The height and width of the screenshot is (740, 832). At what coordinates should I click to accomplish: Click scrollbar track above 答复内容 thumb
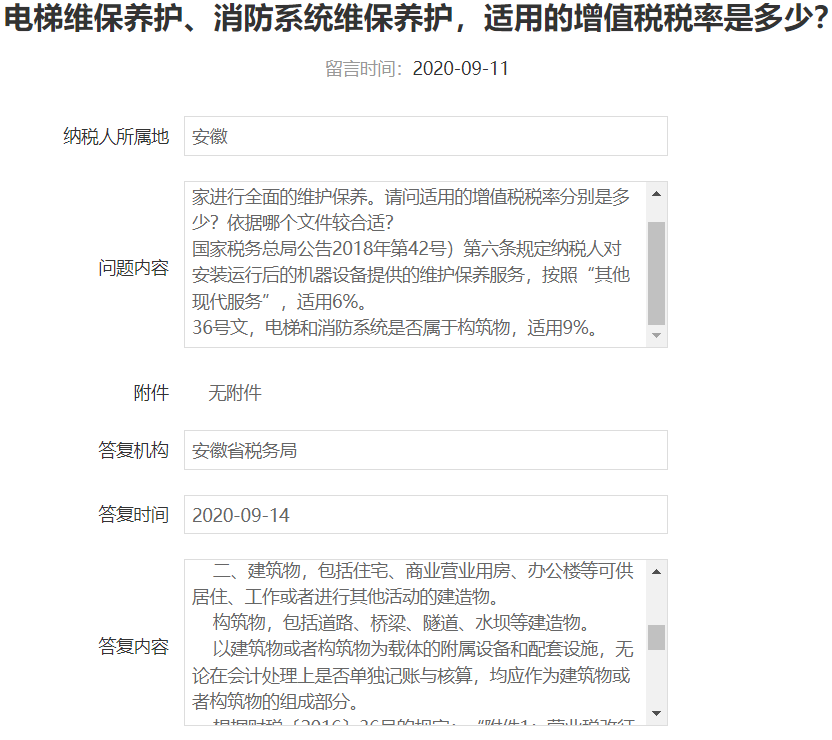point(656,600)
